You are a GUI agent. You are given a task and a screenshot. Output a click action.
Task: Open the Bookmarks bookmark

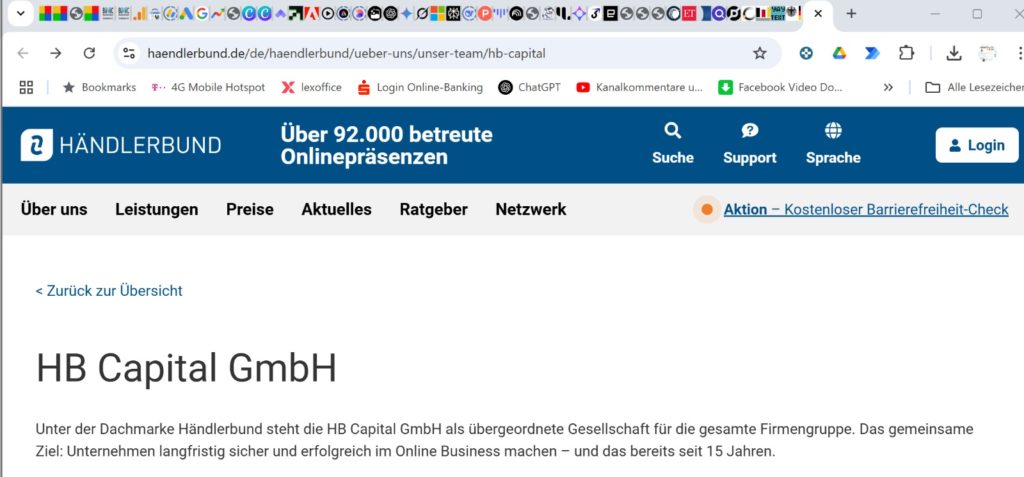(x=99, y=87)
